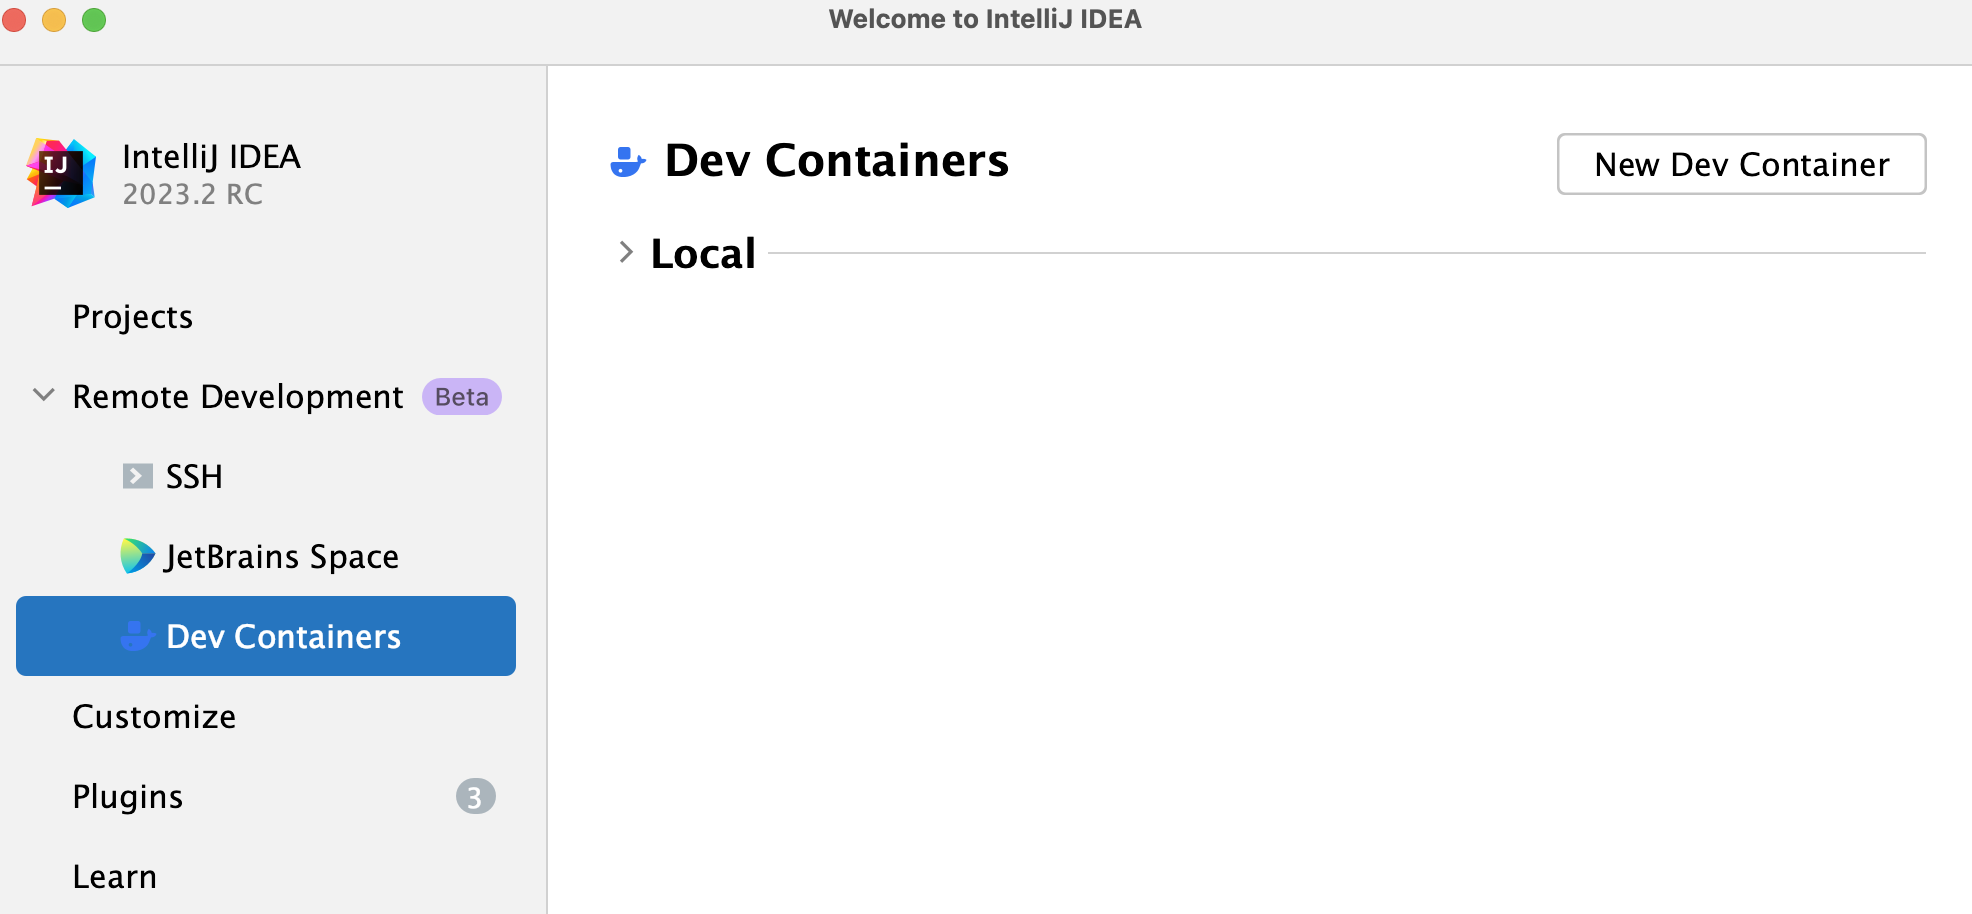Click the Docker icon beside Dev Containers heading
The width and height of the screenshot is (1972, 914).
pos(628,161)
